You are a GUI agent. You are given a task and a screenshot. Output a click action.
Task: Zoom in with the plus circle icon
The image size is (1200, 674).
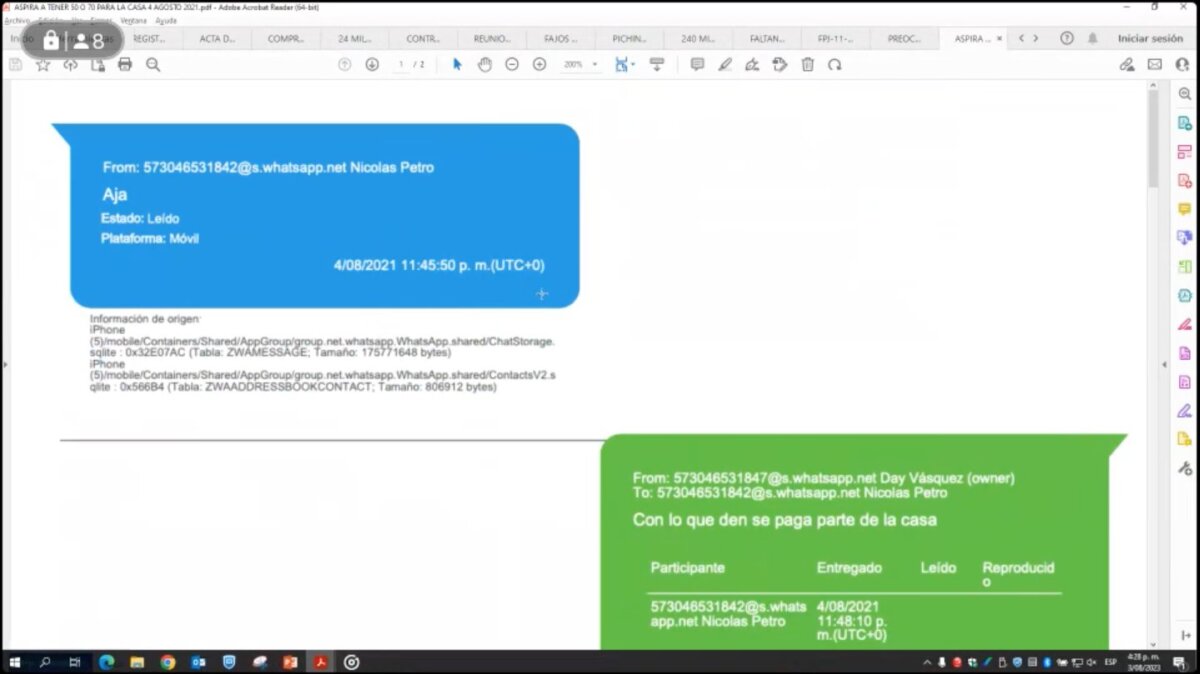click(539, 64)
